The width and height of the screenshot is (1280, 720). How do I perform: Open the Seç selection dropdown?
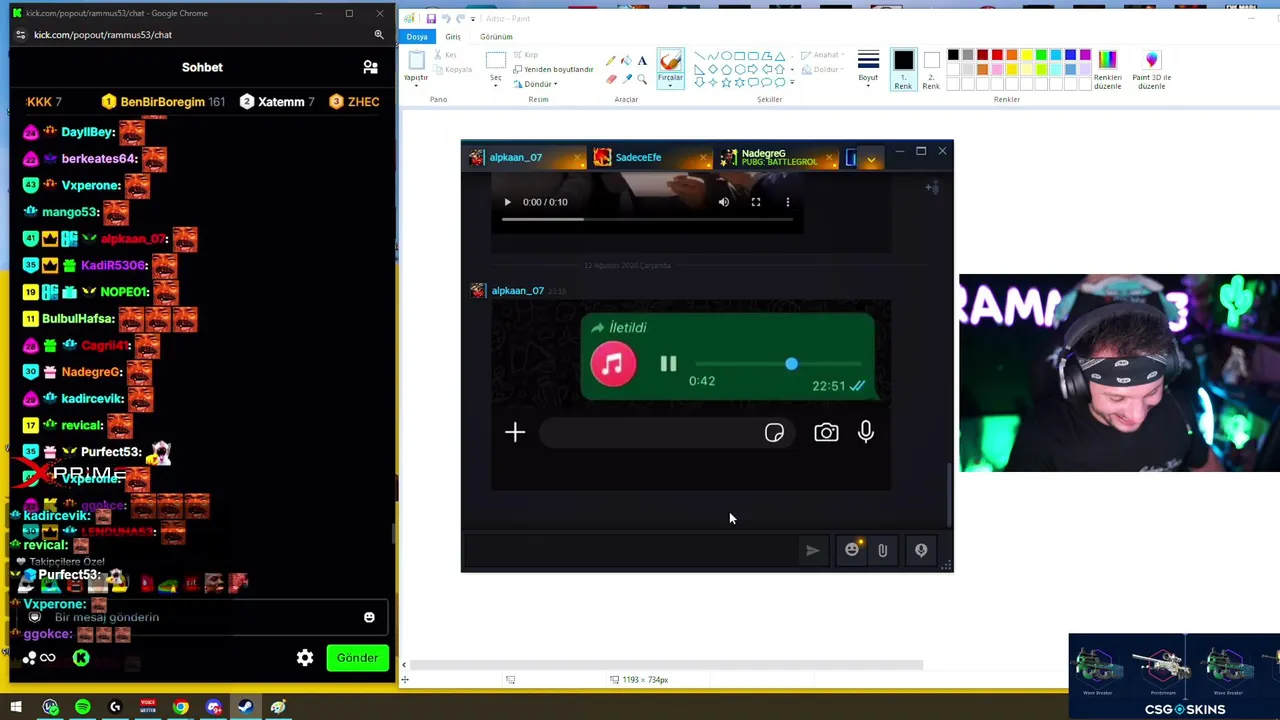pyautogui.click(x=495, y=69)
